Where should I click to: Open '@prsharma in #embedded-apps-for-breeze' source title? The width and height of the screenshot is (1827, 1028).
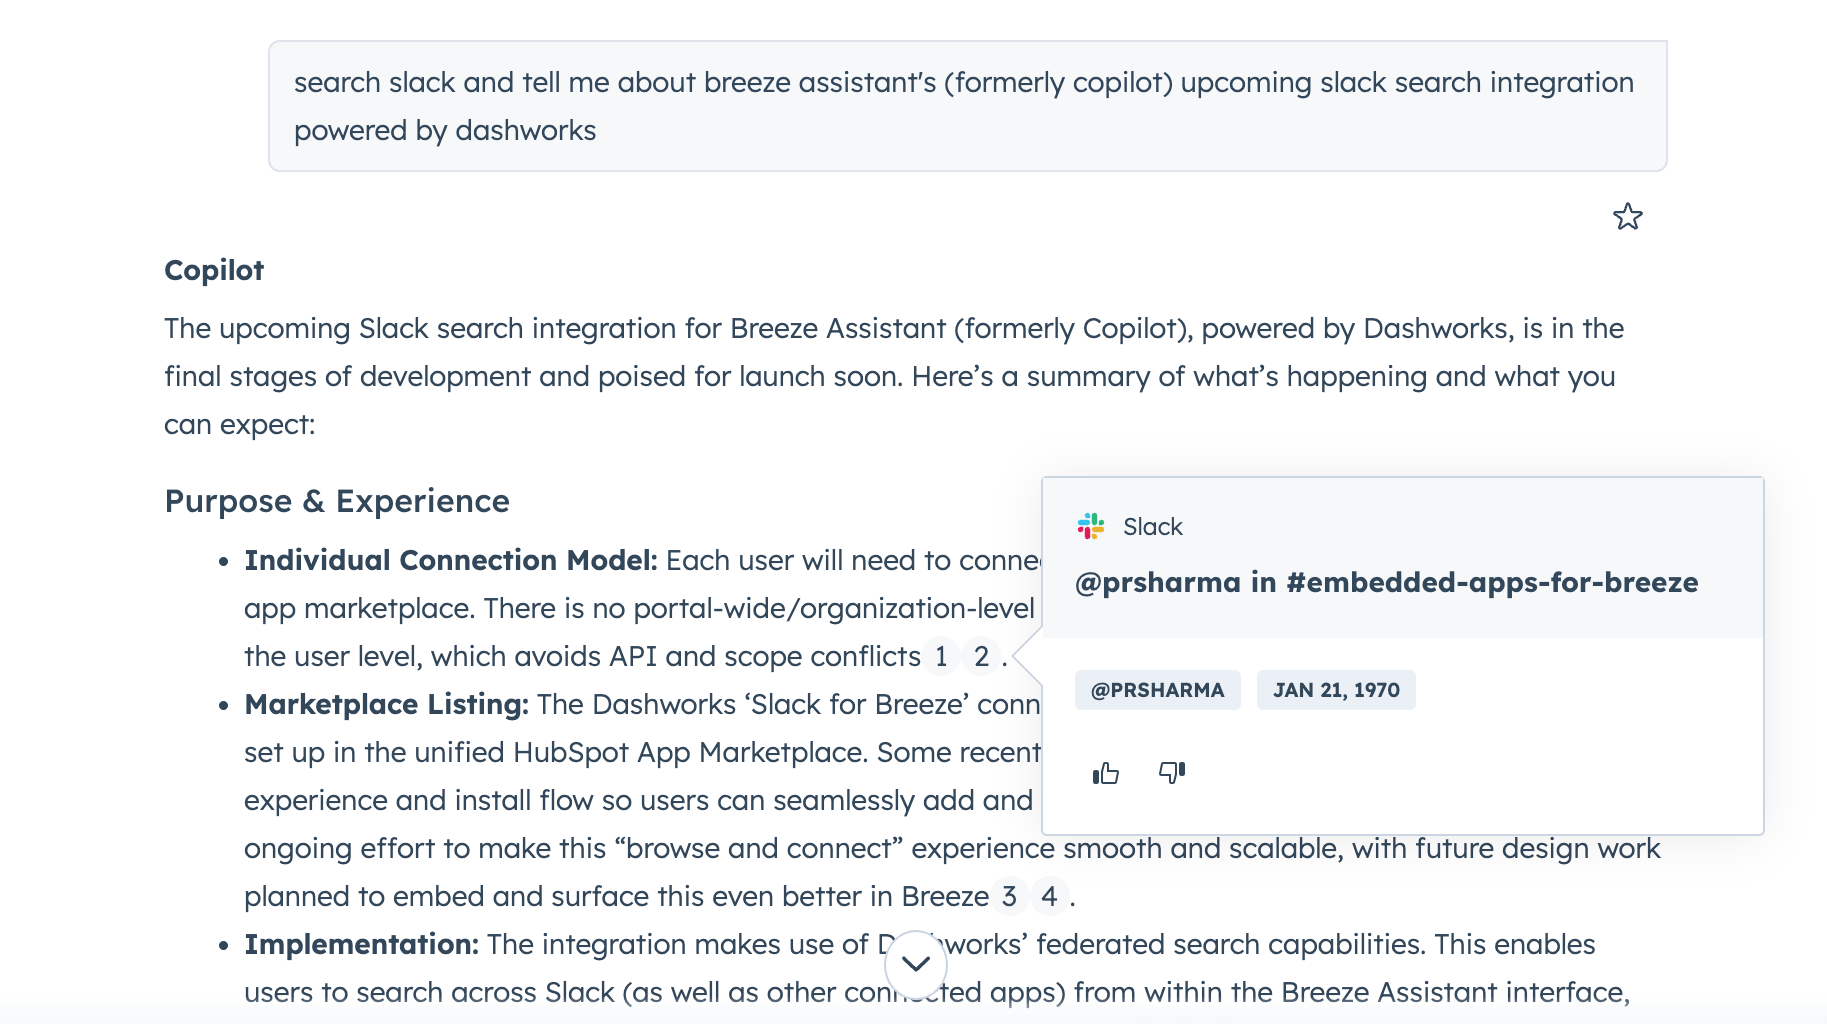click(x=1386, y=582)
